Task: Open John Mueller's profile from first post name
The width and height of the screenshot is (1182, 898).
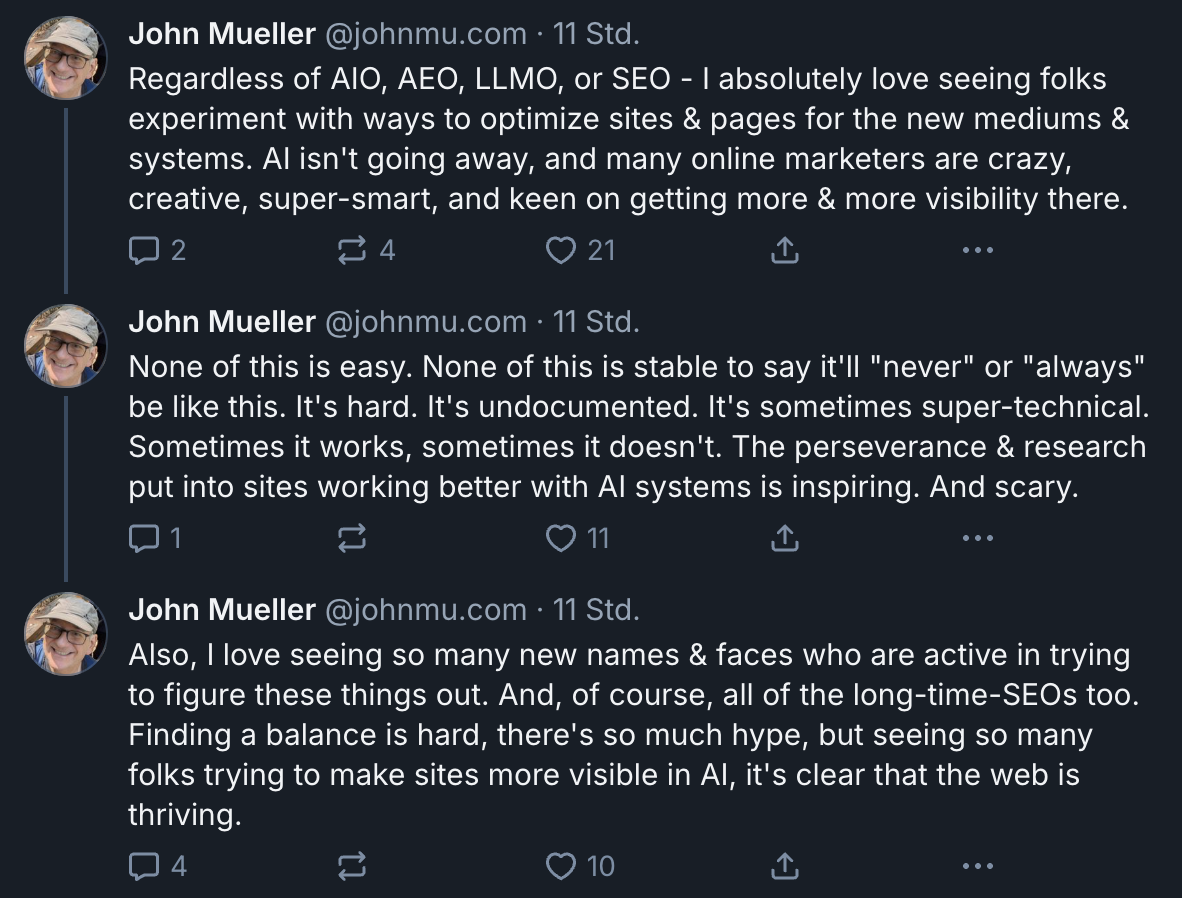Action: coord(222,34)
